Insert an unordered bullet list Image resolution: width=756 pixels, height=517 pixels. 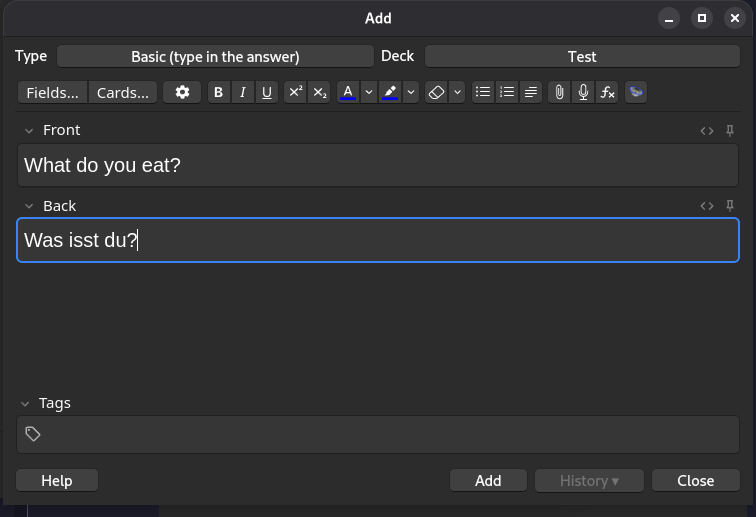tap(483, 92)
